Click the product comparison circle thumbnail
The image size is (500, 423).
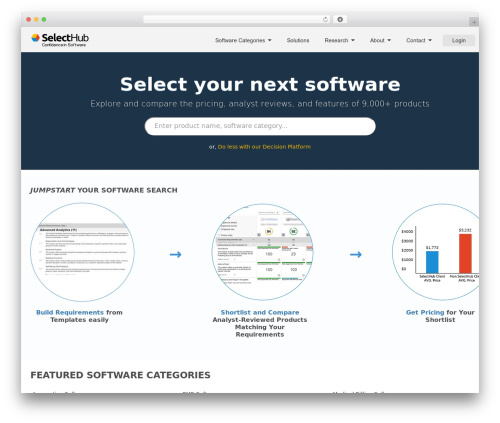pos(263,252)
